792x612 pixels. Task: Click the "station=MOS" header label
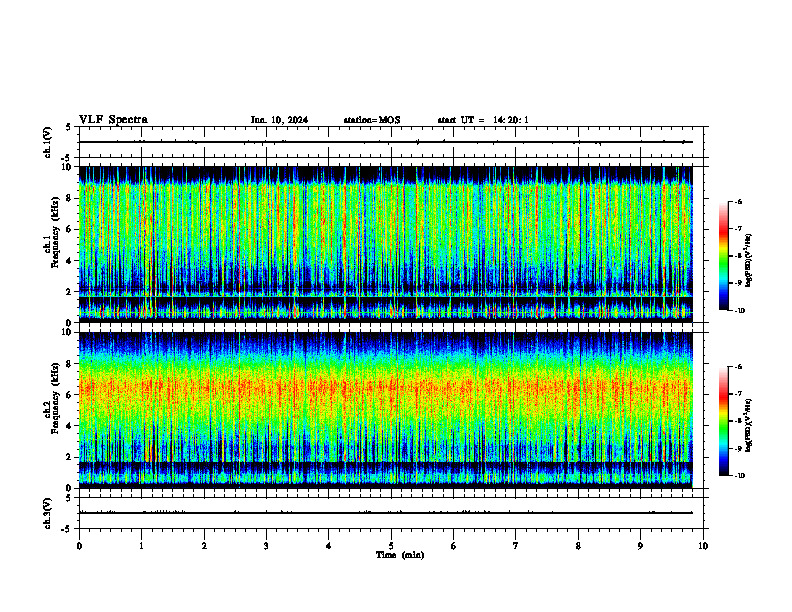point(372,120)
